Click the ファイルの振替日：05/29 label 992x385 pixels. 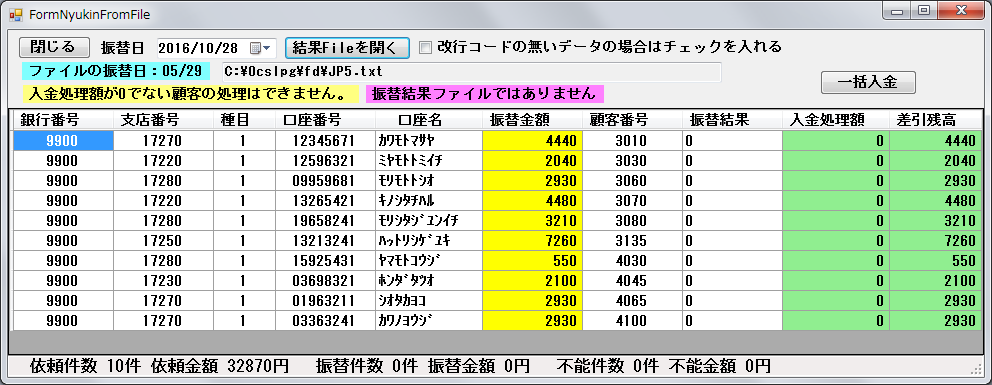pos(115,71)
